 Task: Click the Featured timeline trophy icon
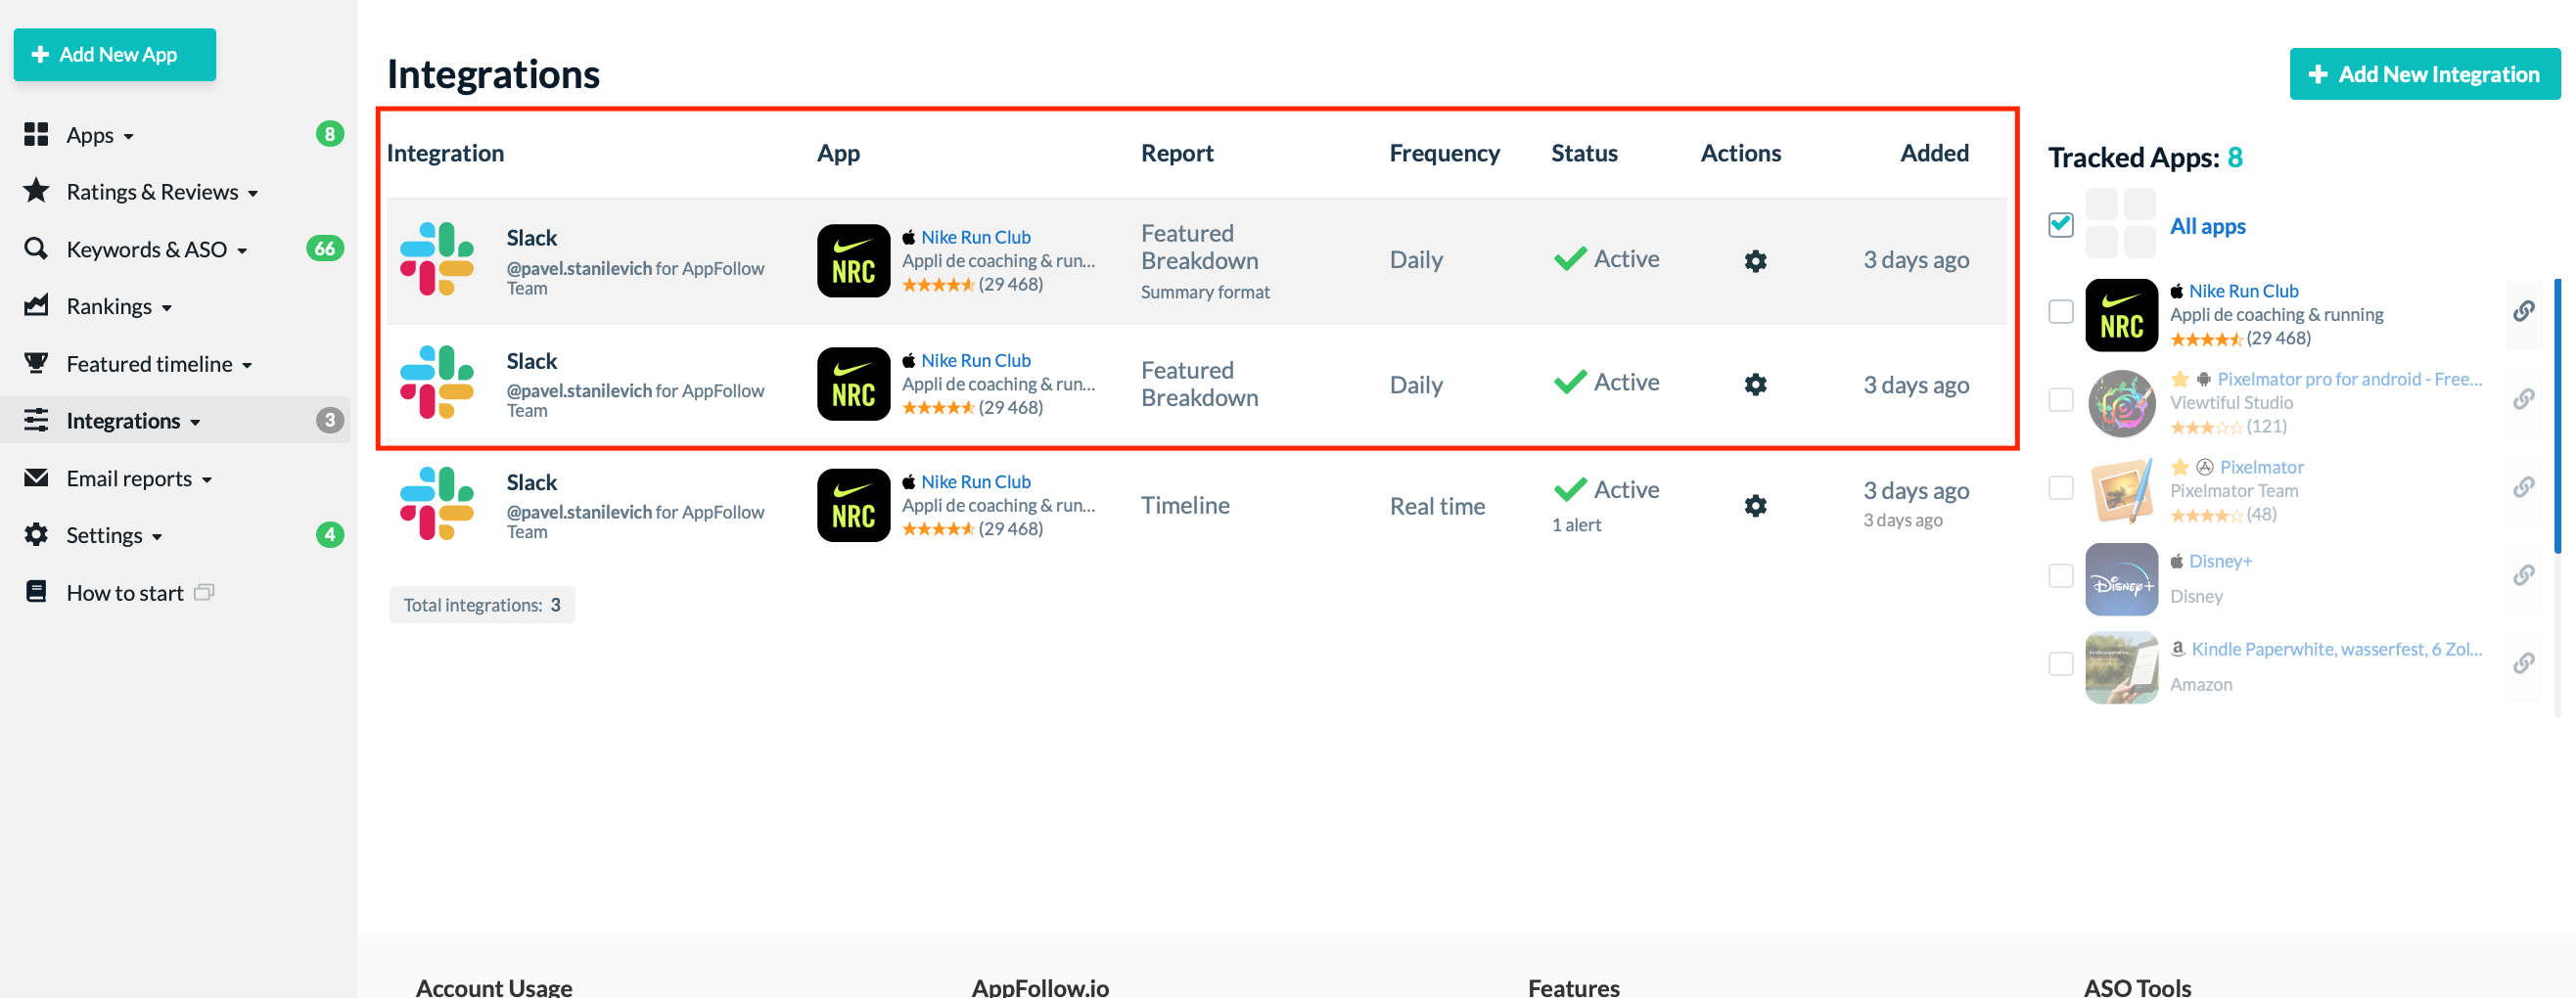(x=36, y=363)
